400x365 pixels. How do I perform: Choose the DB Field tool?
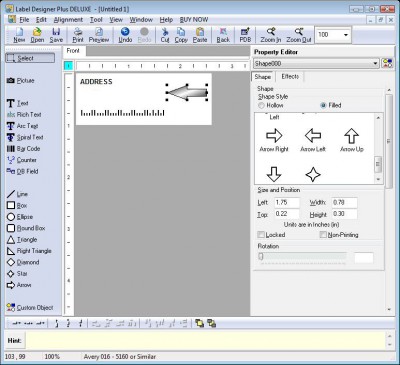point(22,171)
